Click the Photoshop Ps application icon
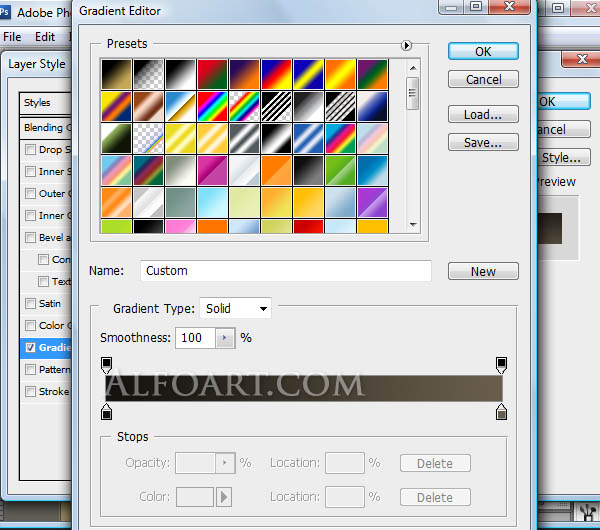Screen dimensions: 600x530 point(5,12)
